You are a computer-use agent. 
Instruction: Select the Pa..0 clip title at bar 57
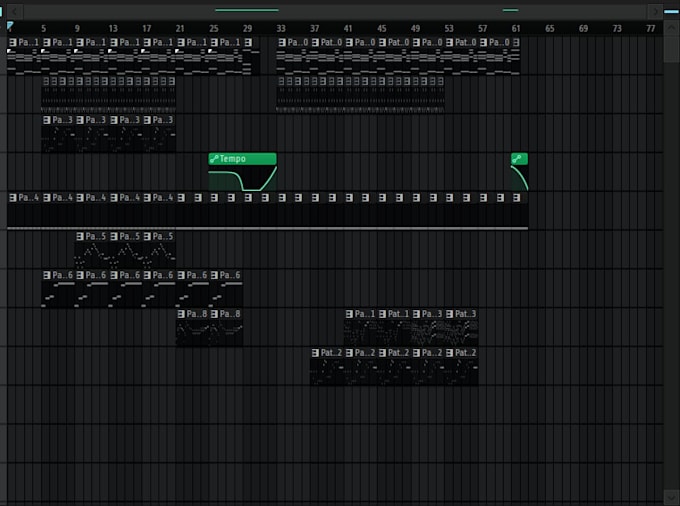click(x=499, y=42)
